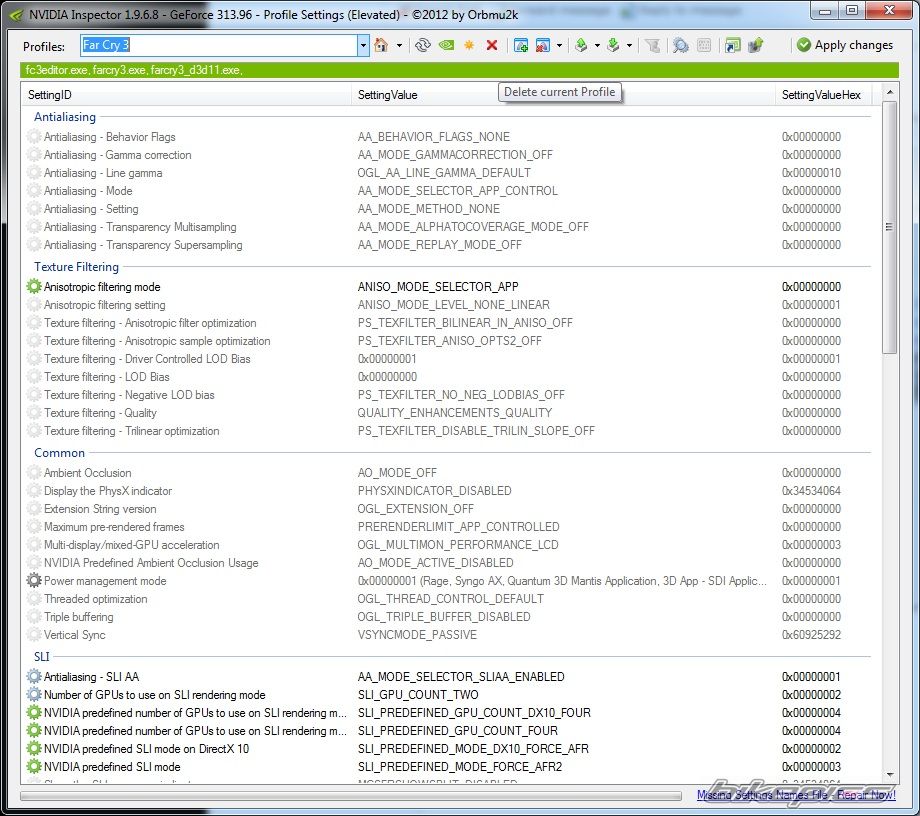920x816 pixels.
Task: Click the orange starburst create profile icon
Action: coord(469,45)
